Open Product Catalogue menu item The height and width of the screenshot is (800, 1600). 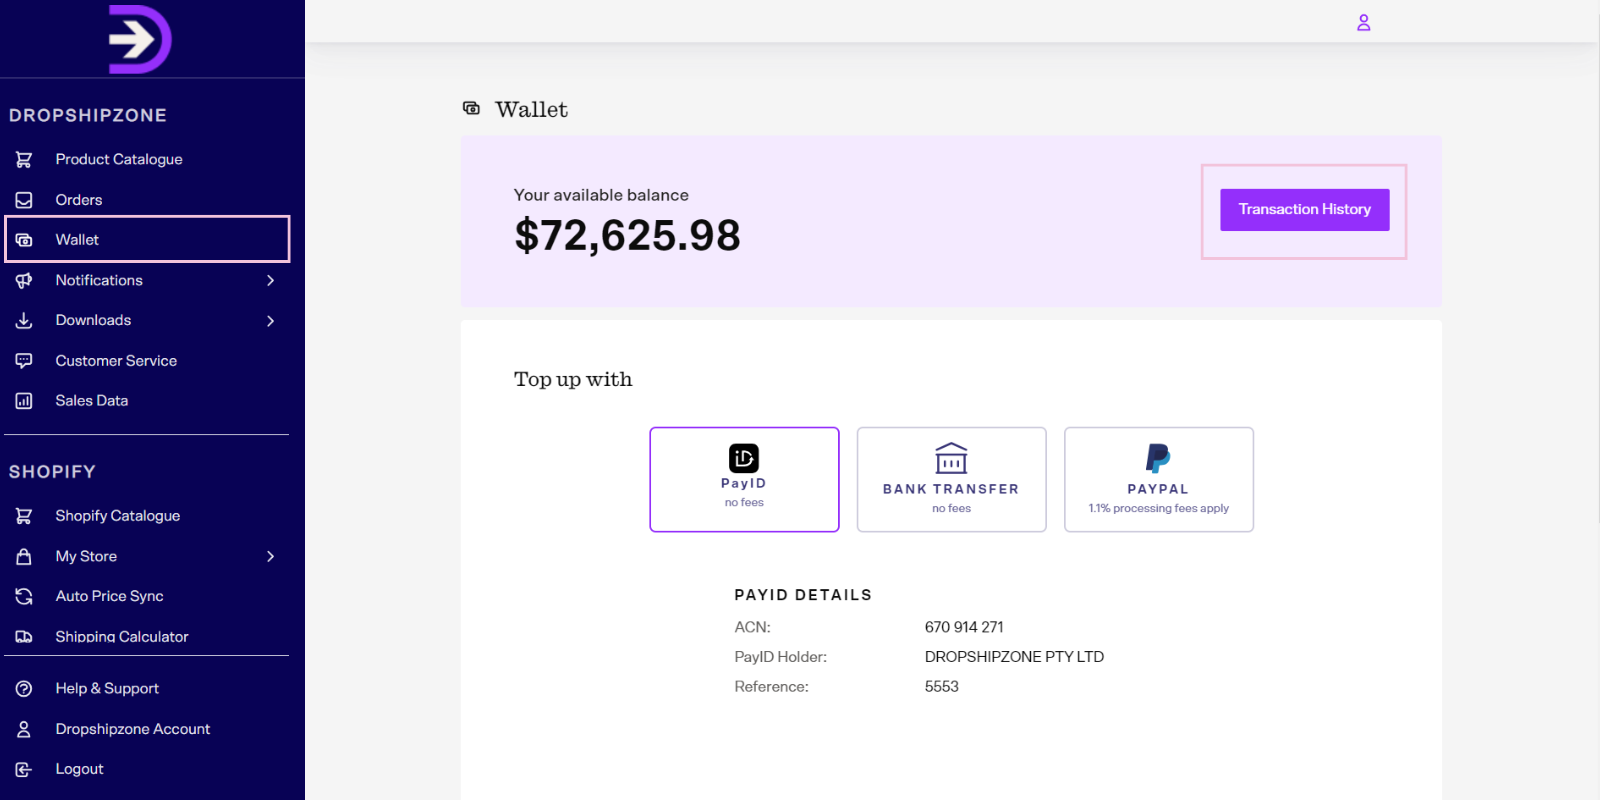coord(119,159)
